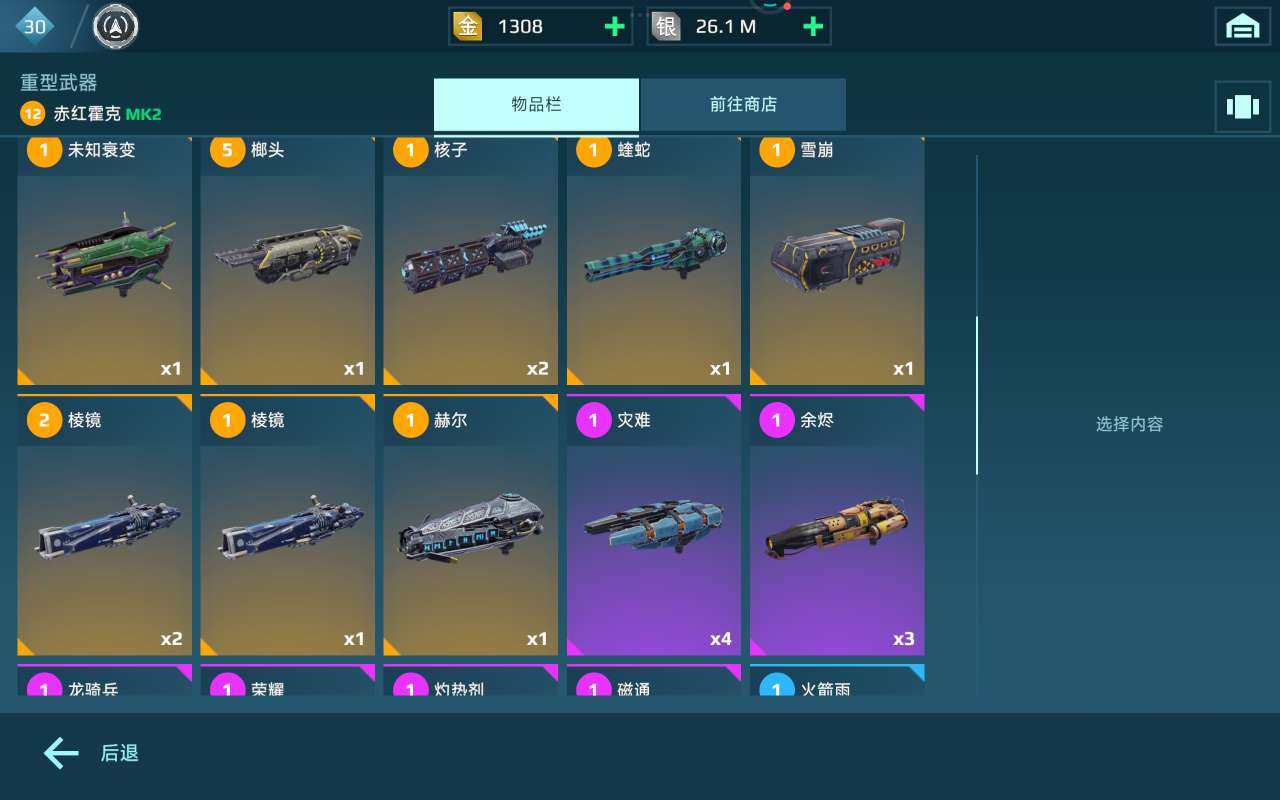Click the gold currency coin icon

(467, 27)
